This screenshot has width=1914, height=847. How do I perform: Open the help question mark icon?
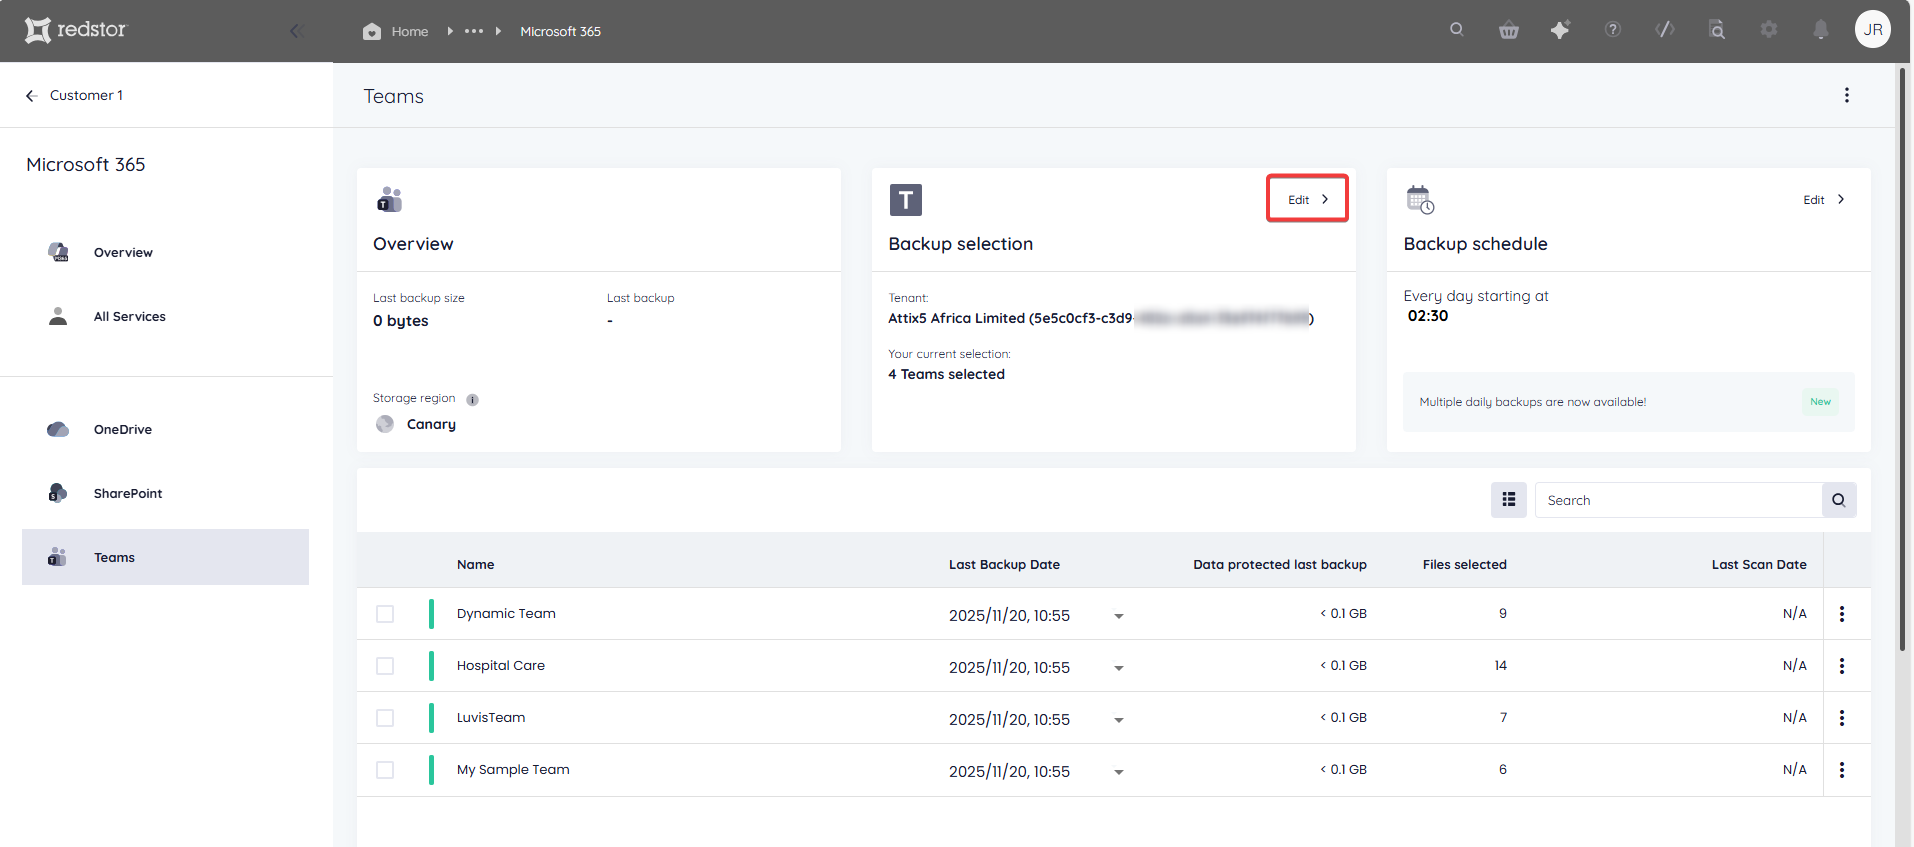point(1613,30)
